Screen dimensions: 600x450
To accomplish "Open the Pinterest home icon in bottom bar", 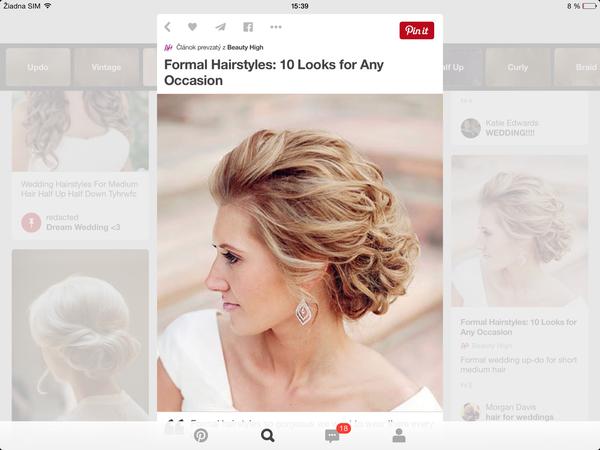I will tap(201, 435).
